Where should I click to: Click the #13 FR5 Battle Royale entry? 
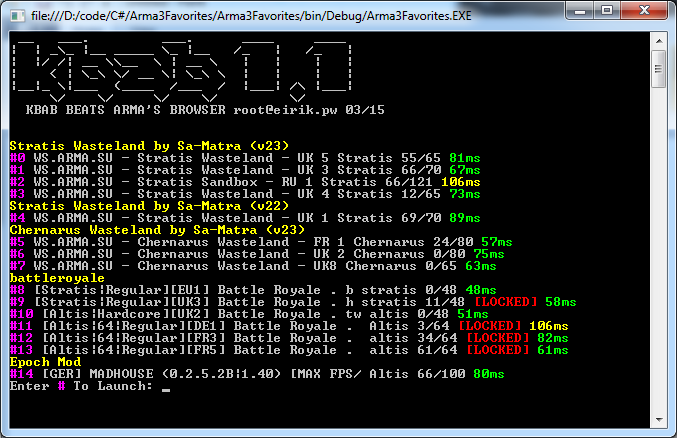(289, 350)
